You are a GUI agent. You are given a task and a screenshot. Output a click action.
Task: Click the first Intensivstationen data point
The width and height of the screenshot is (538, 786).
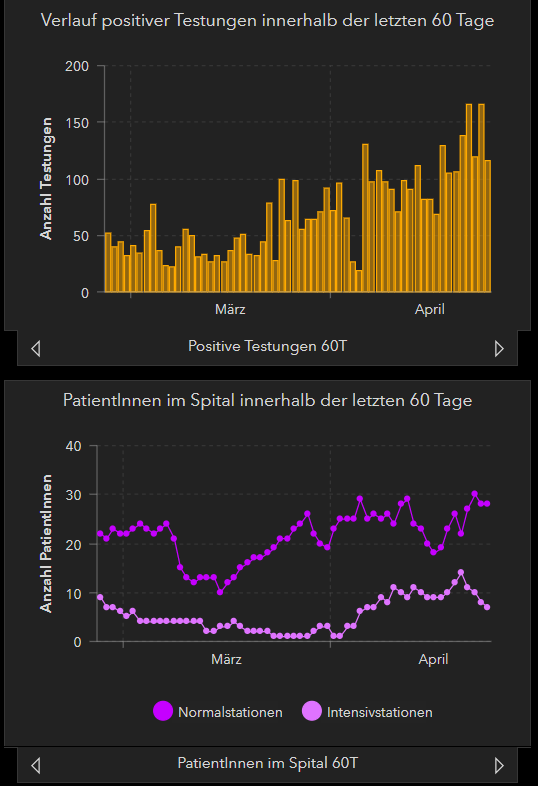click(100, 597)
